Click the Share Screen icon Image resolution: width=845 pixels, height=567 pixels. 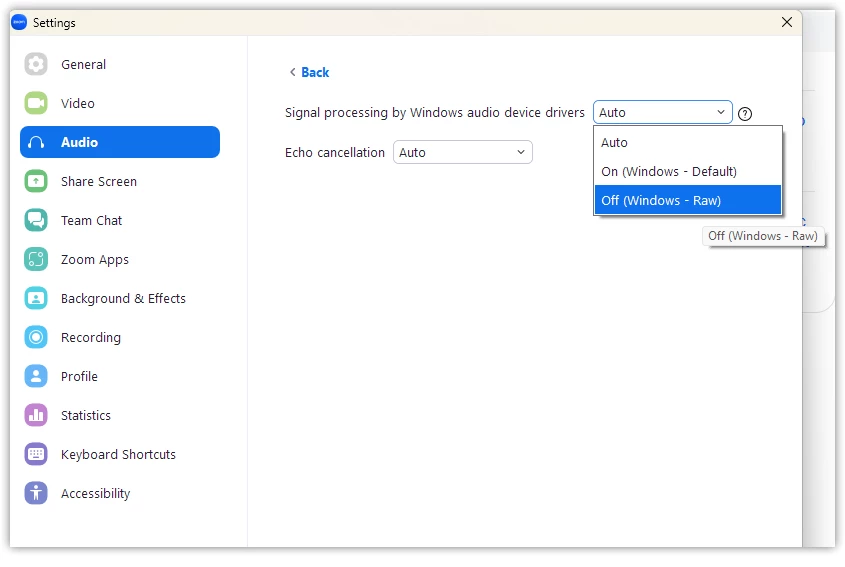click(x=36, y=182)
